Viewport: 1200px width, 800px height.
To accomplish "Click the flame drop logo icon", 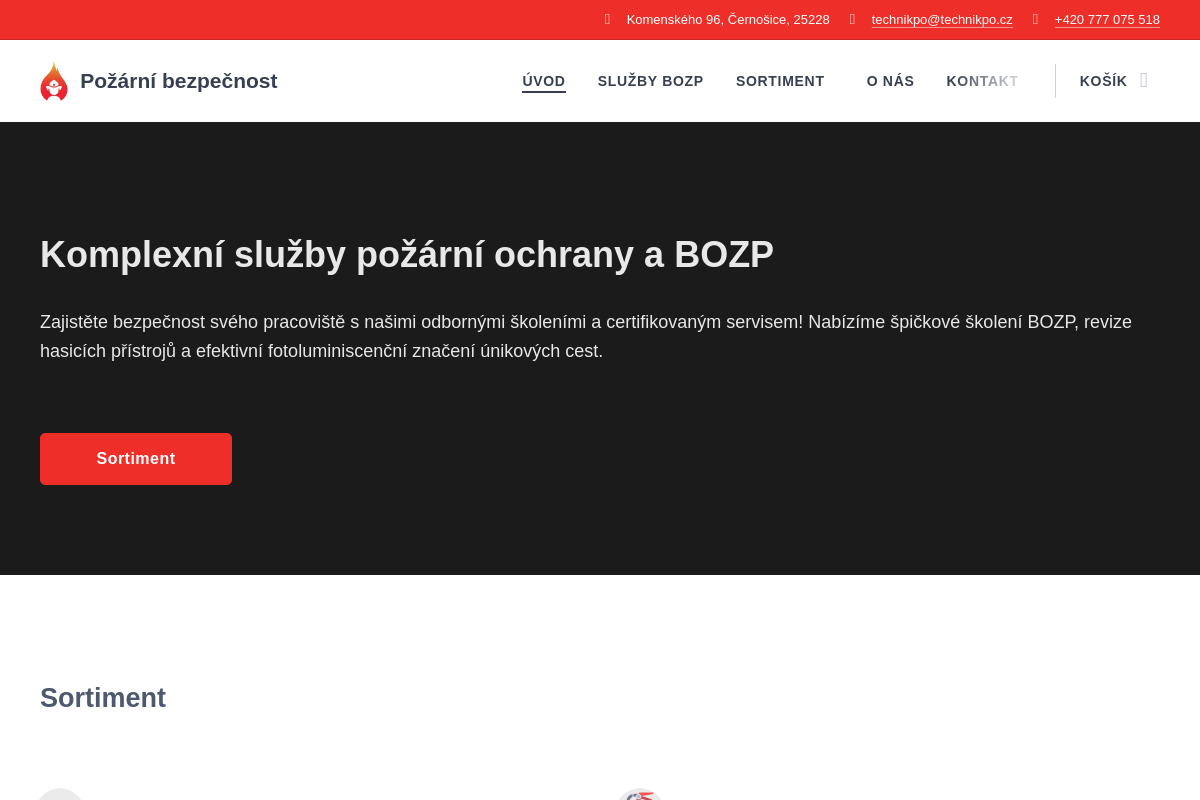I will point(54,80).
